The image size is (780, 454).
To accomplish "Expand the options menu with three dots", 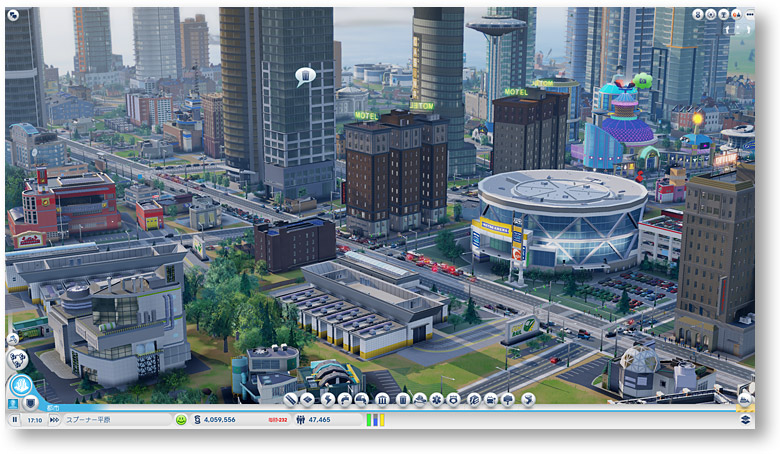I will (x=749, y=15).
